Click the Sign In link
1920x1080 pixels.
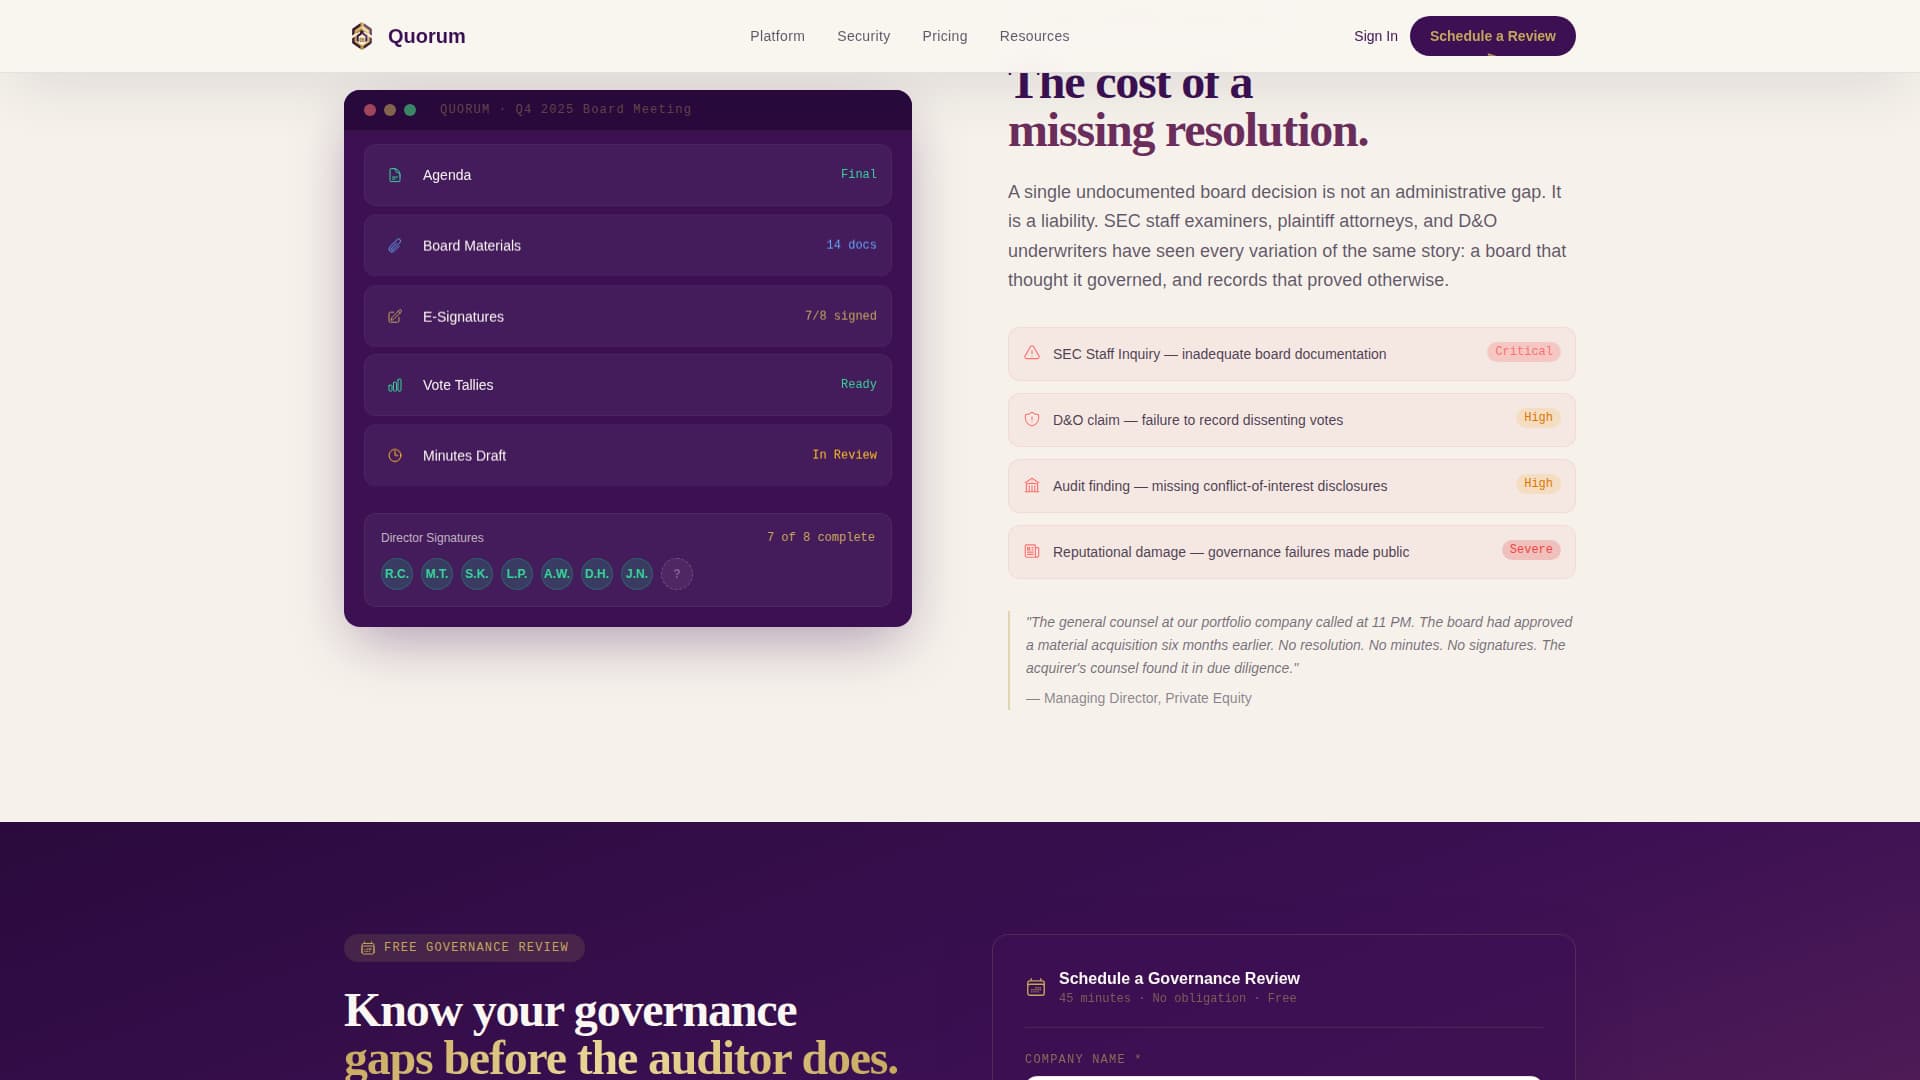(1375, 36)
